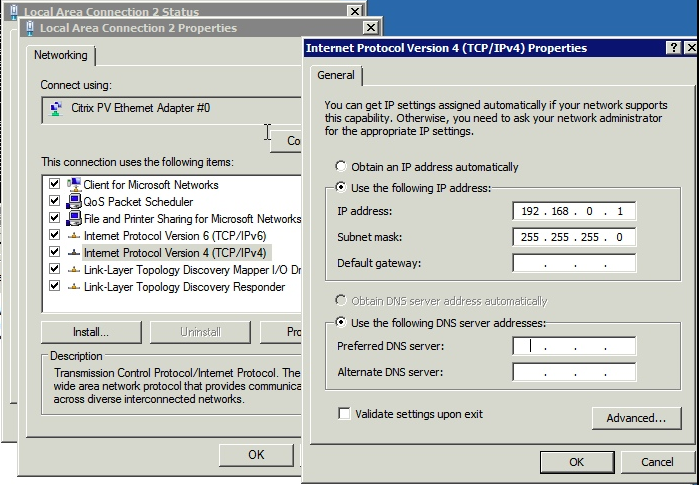Click Cancel in IPv4 Properties dialog

coord(657,462)
